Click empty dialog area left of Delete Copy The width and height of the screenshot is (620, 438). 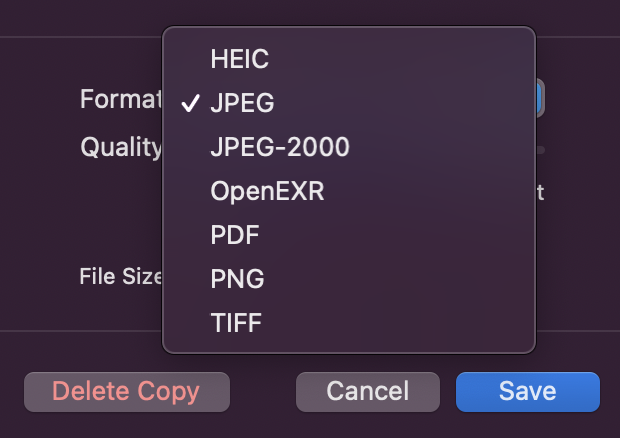click(x=11, y=391)
